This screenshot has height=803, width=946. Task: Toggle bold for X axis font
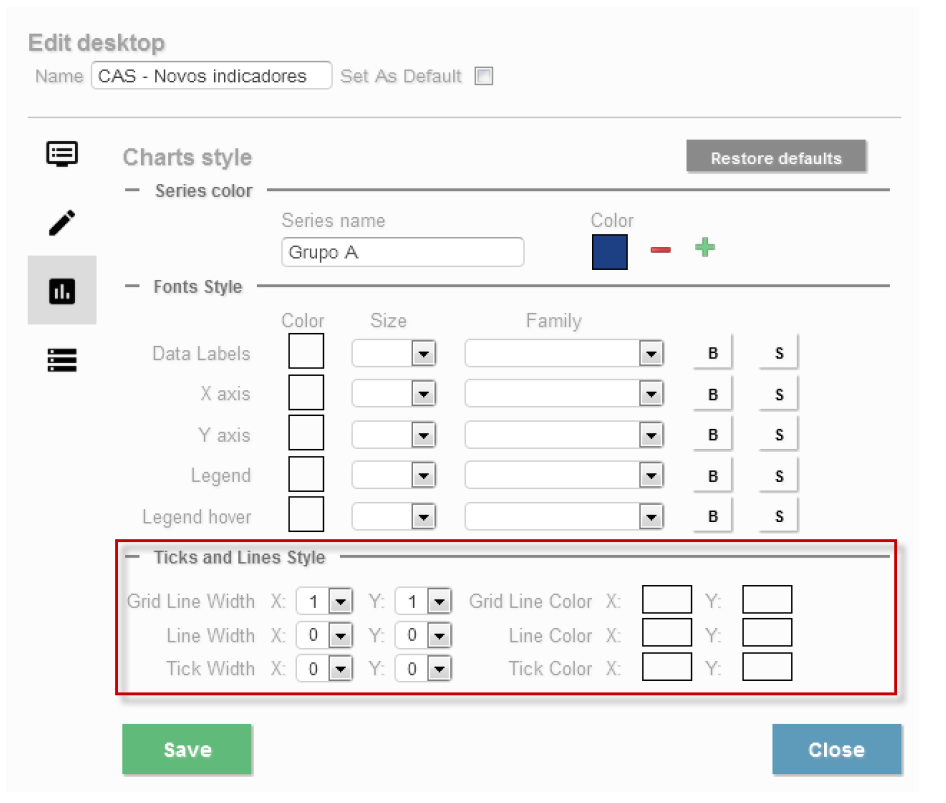713,394
